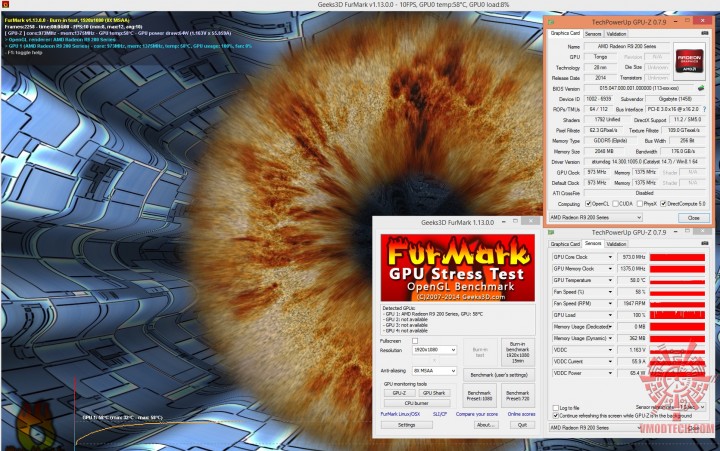Click the Bus Interface question mark icon
Screen dimensions: 720x451
pyautogui.click(x=704, y=109)
